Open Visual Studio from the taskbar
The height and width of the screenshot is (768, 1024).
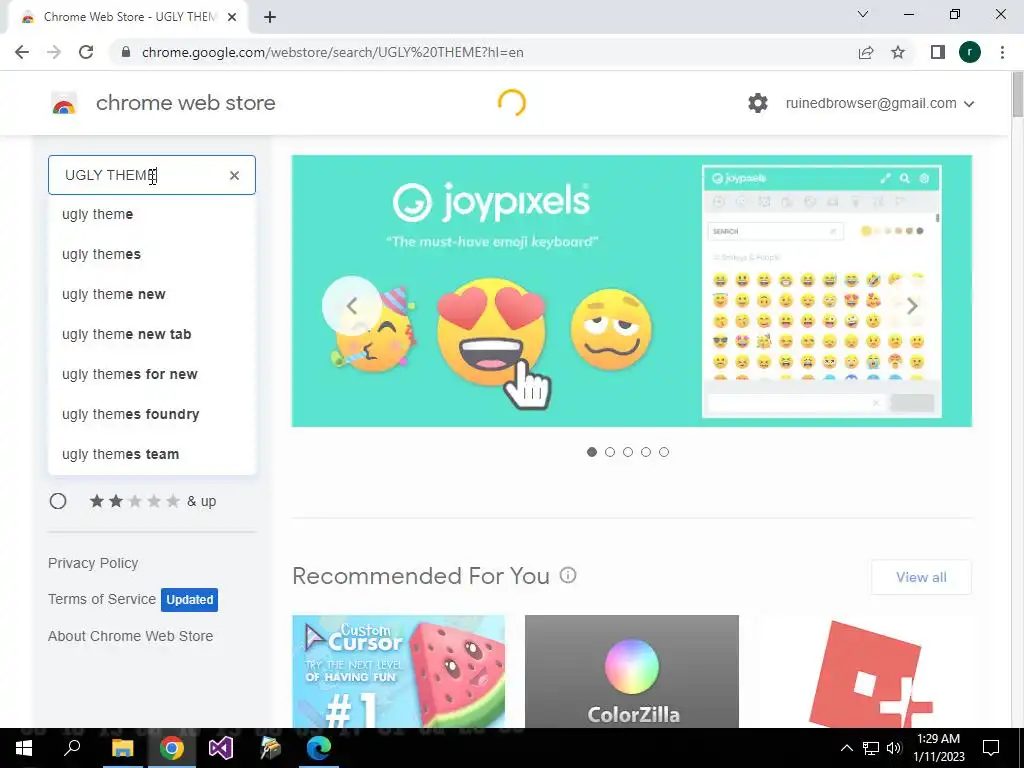[221, 748]
